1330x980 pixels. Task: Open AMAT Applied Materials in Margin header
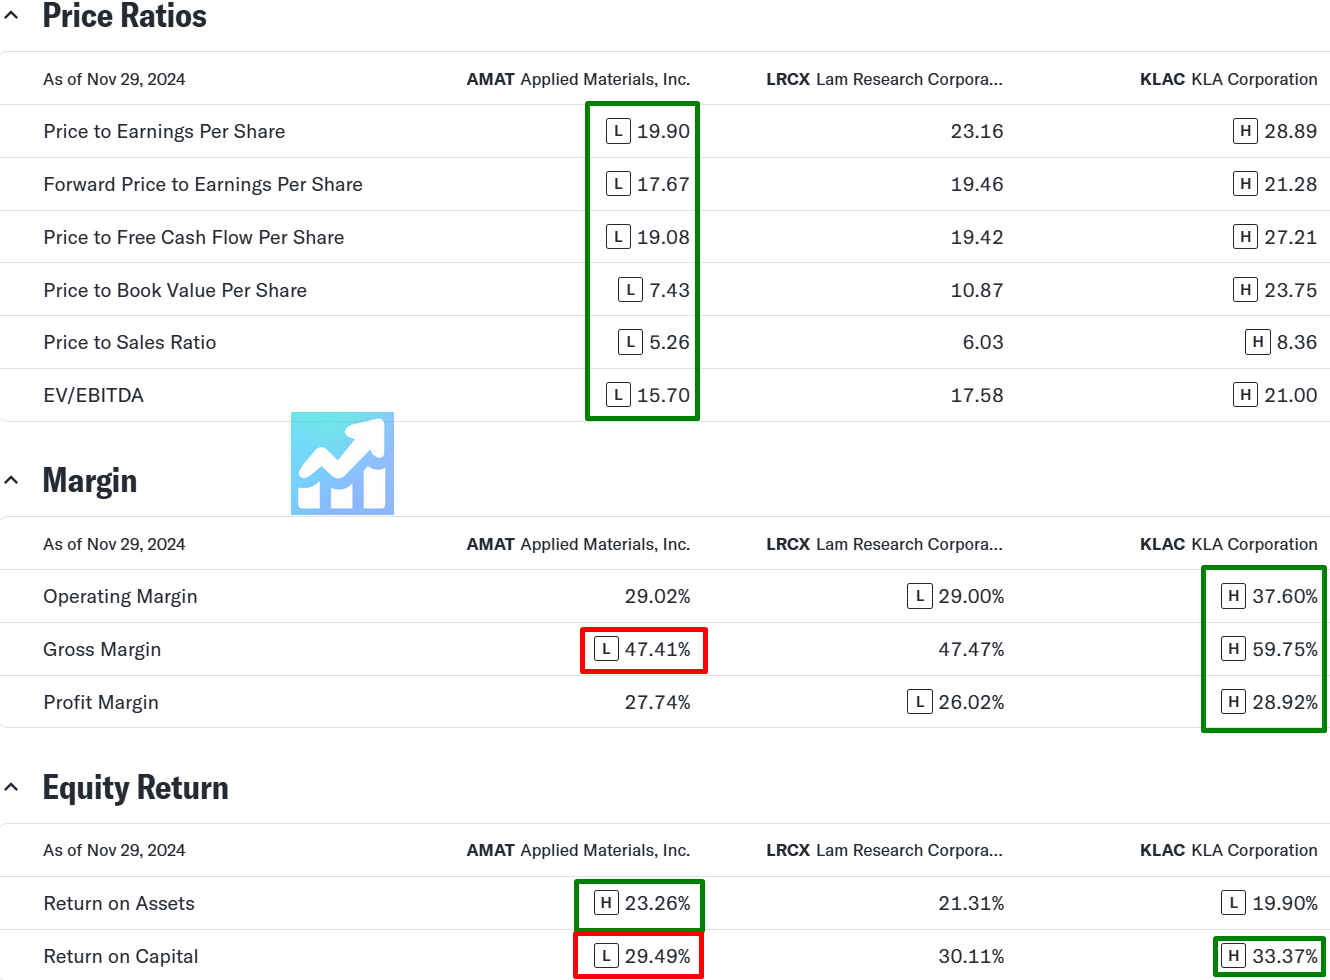click(578, 544)
